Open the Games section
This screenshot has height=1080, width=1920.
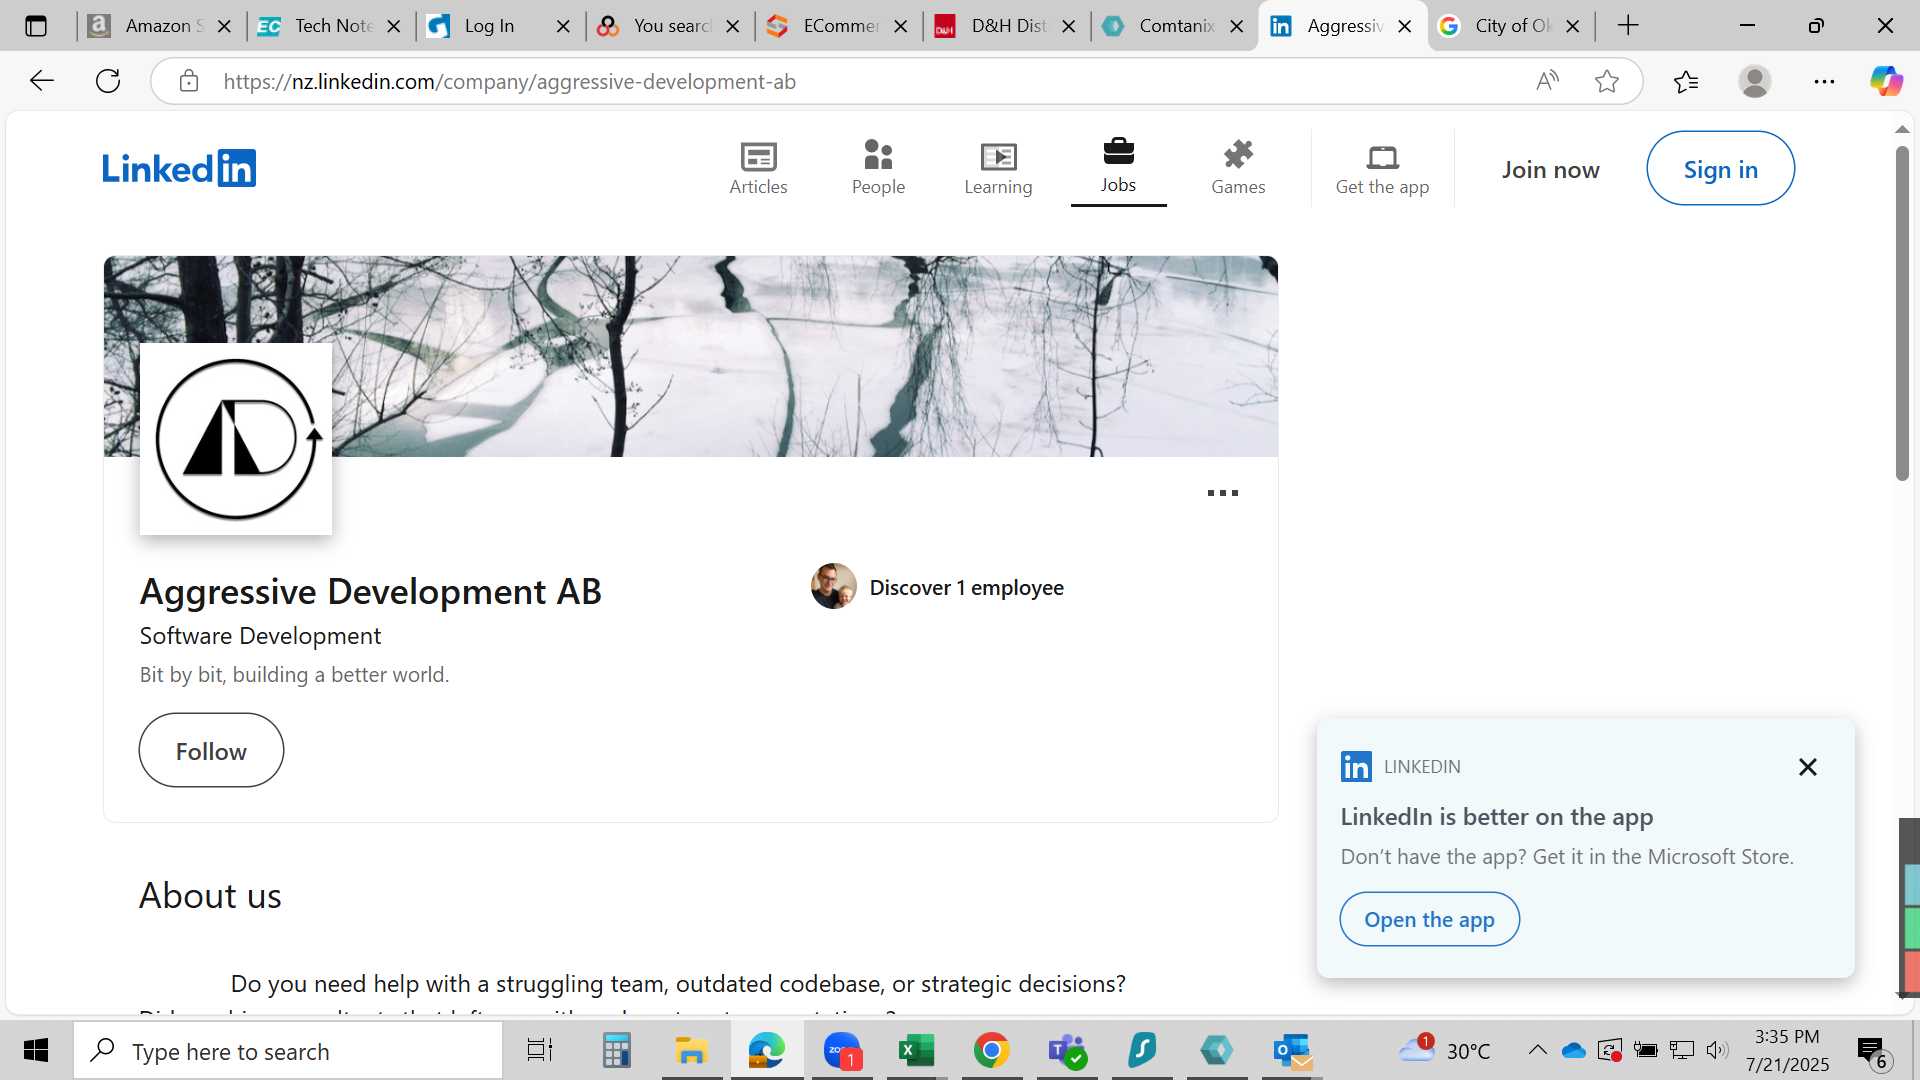(1238, 168)
